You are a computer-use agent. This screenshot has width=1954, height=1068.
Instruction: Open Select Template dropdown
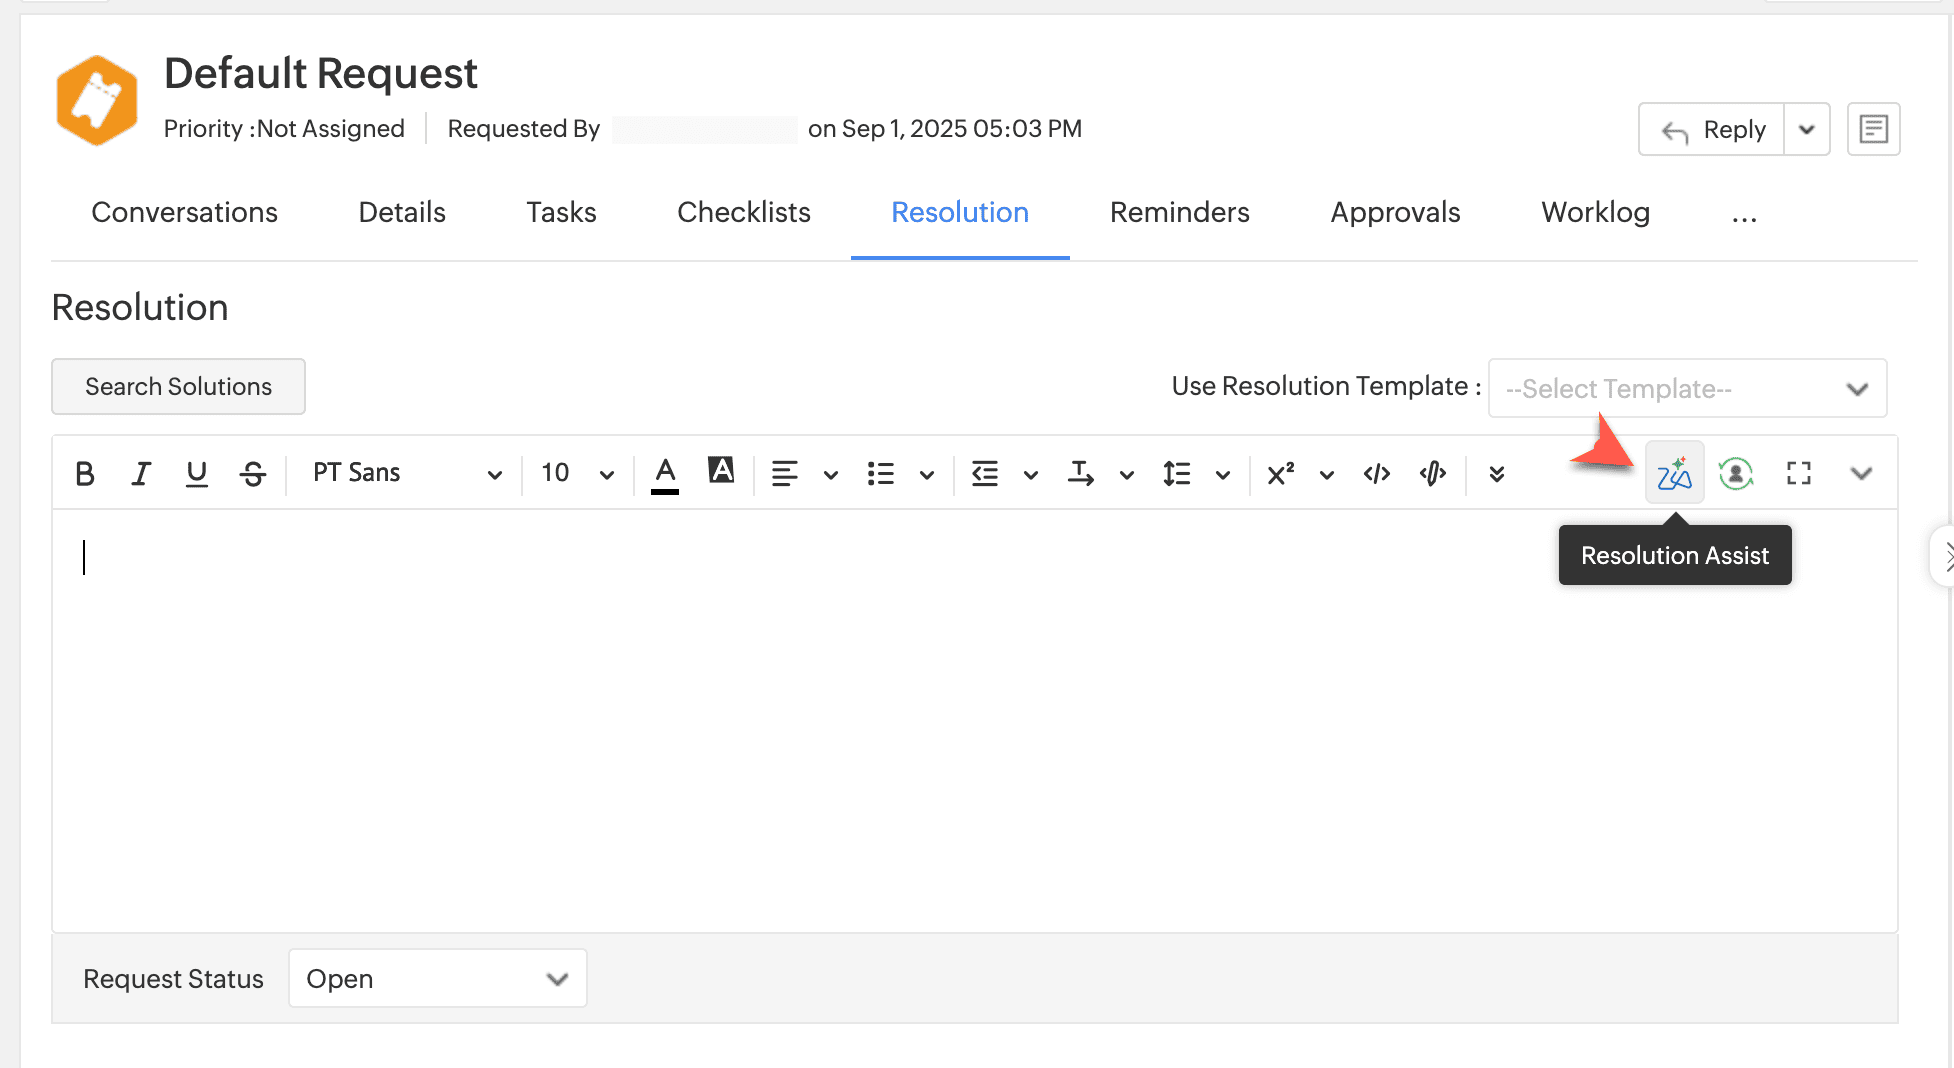click(x=1688, y=388)
